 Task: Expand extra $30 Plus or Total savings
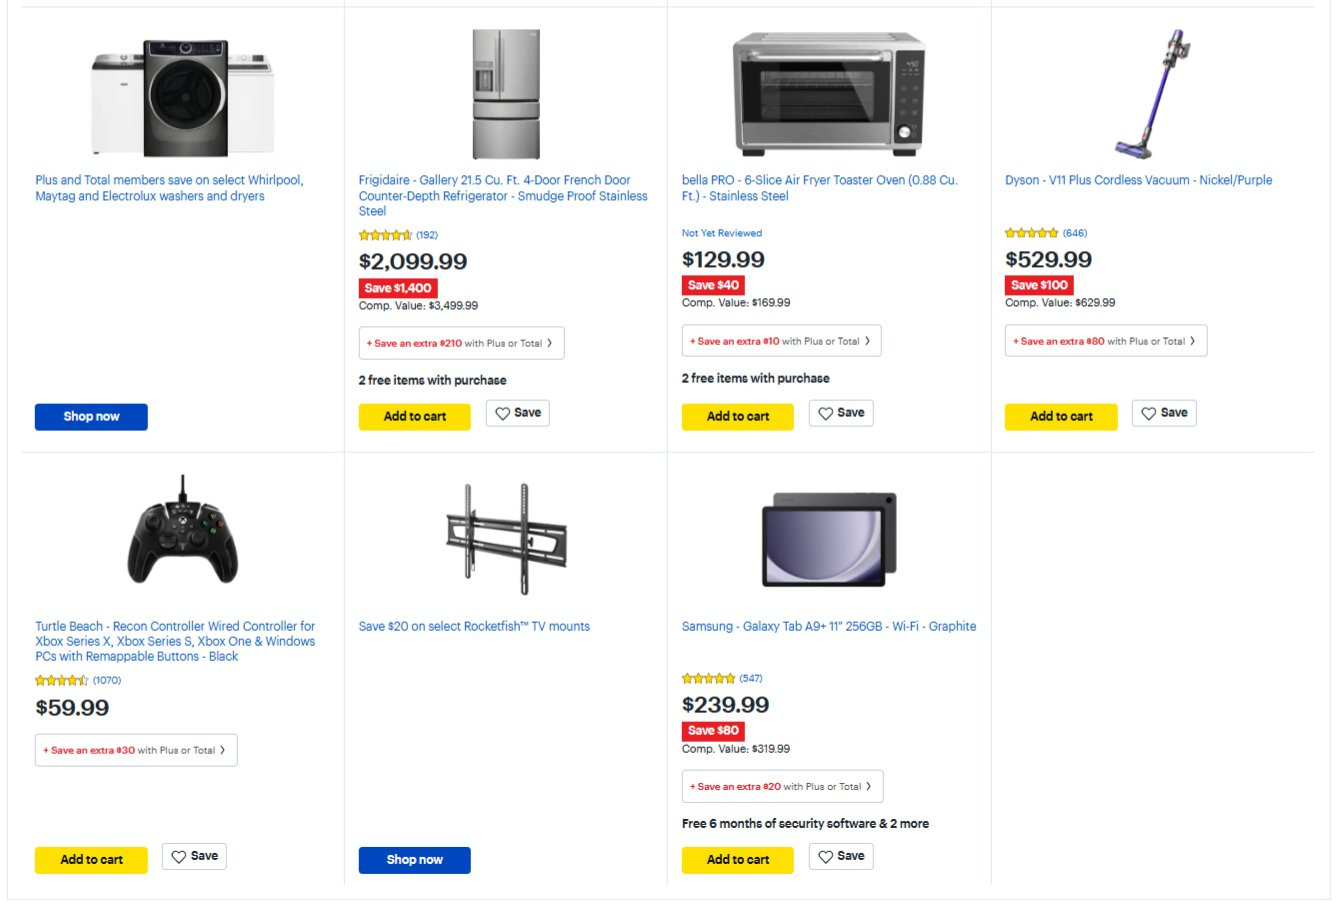[136, 750]
